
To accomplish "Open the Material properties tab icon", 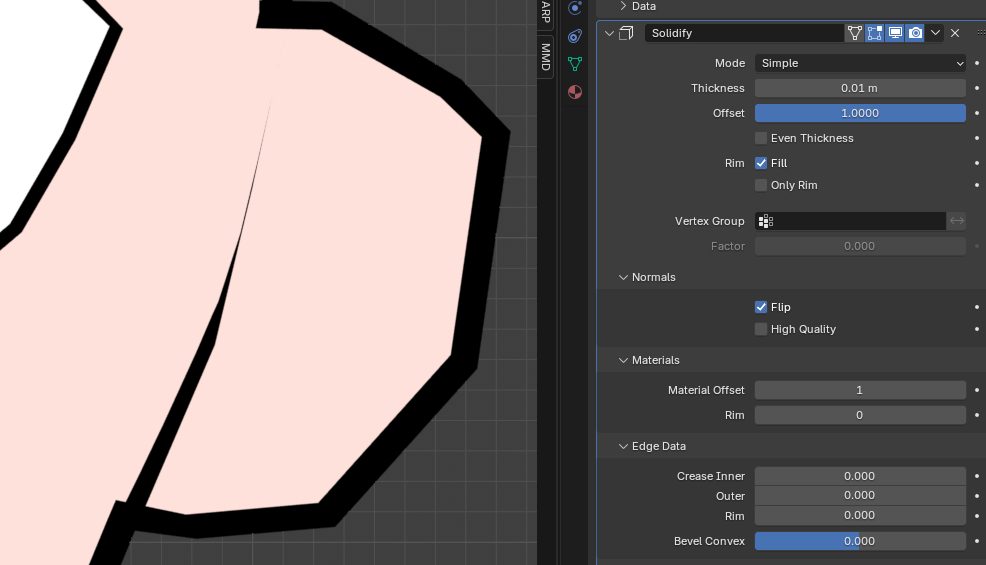I will pyautogui.click(x=575, y=92).
